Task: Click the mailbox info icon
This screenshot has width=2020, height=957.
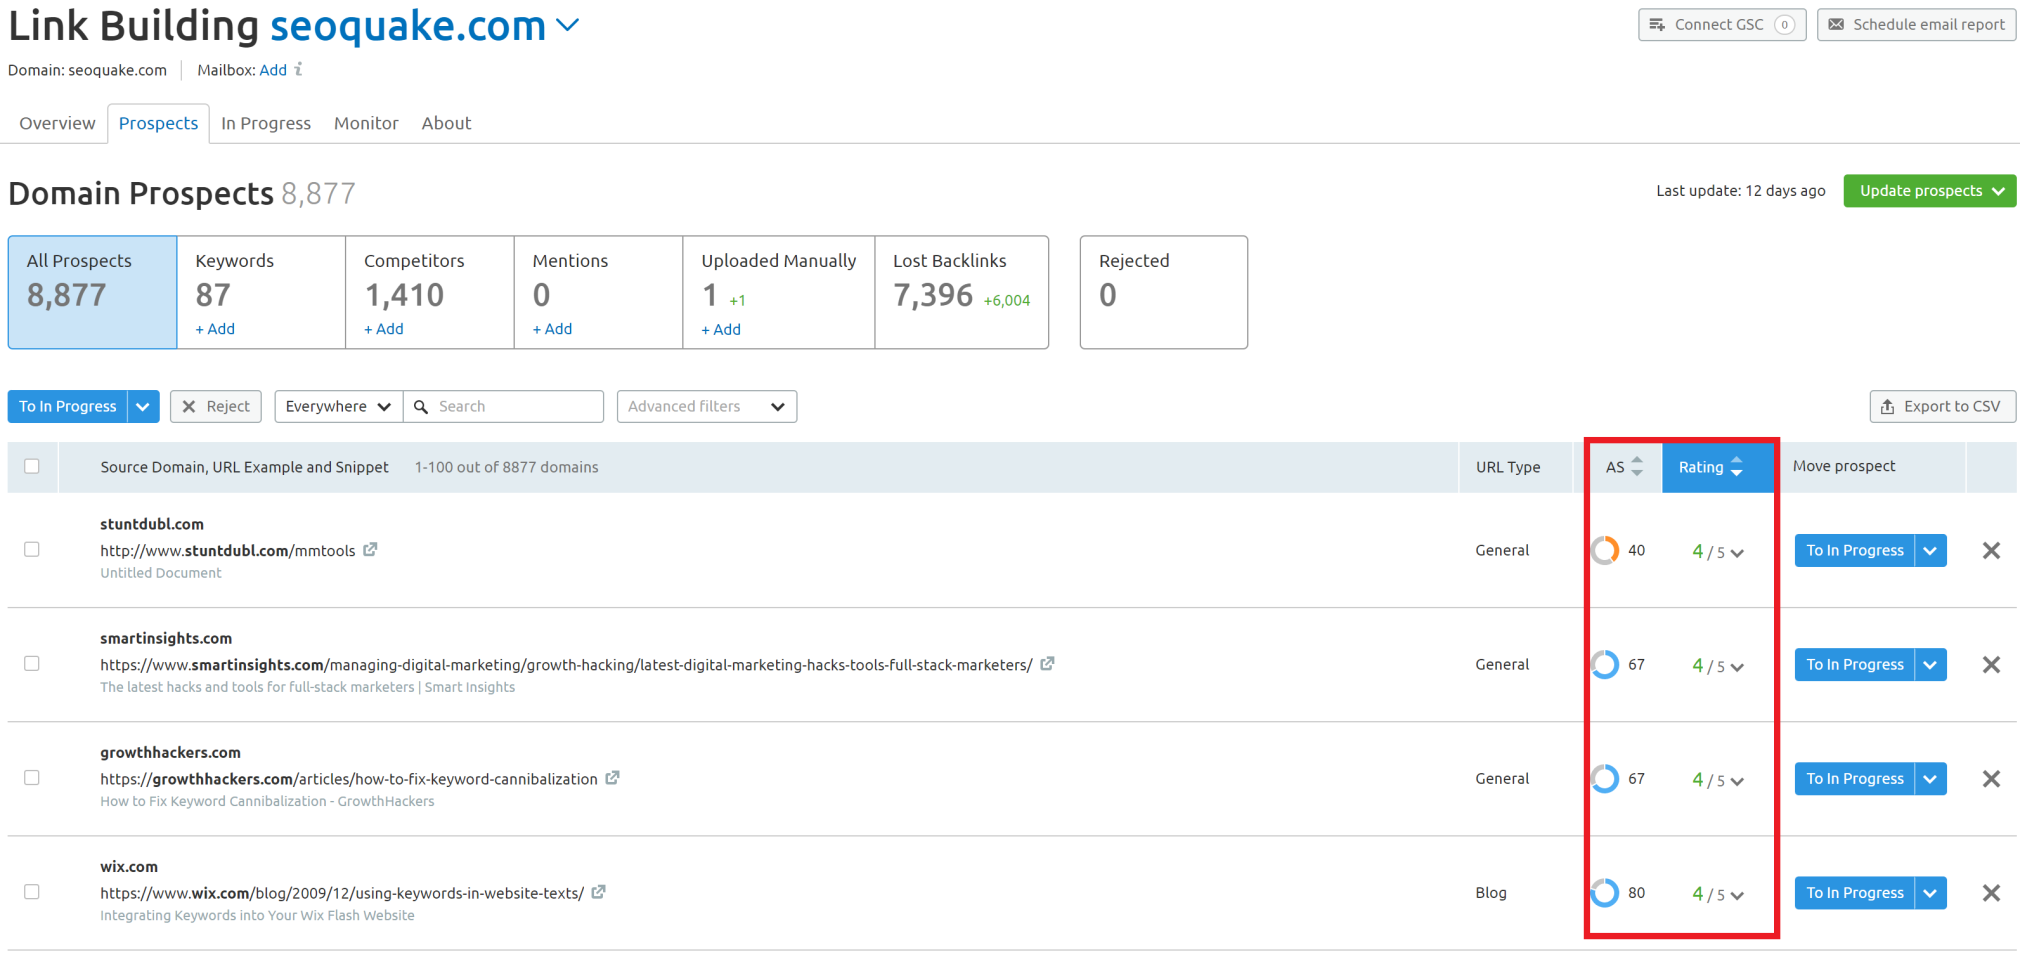Action: [x=298, y=69]
